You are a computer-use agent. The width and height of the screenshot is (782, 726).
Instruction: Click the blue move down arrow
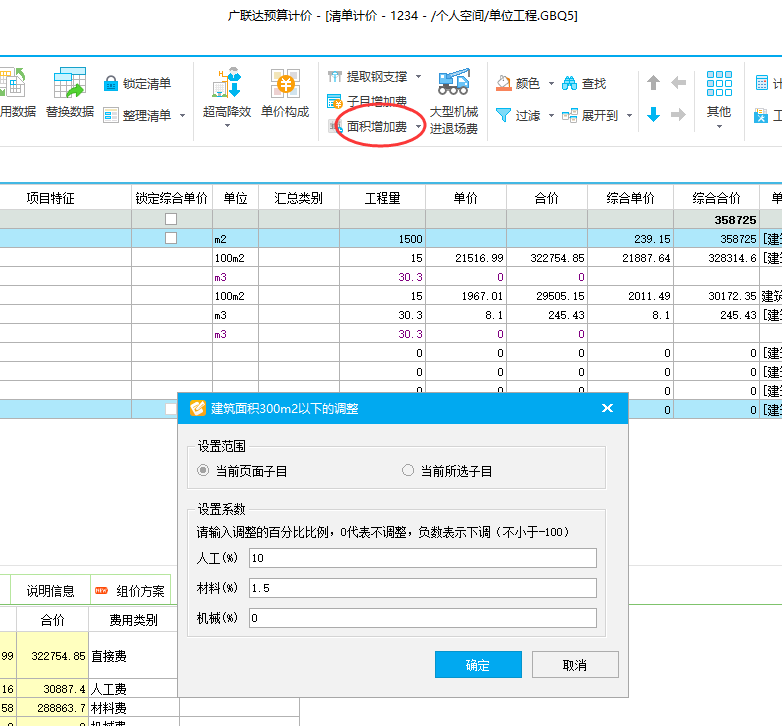point(653,115)
